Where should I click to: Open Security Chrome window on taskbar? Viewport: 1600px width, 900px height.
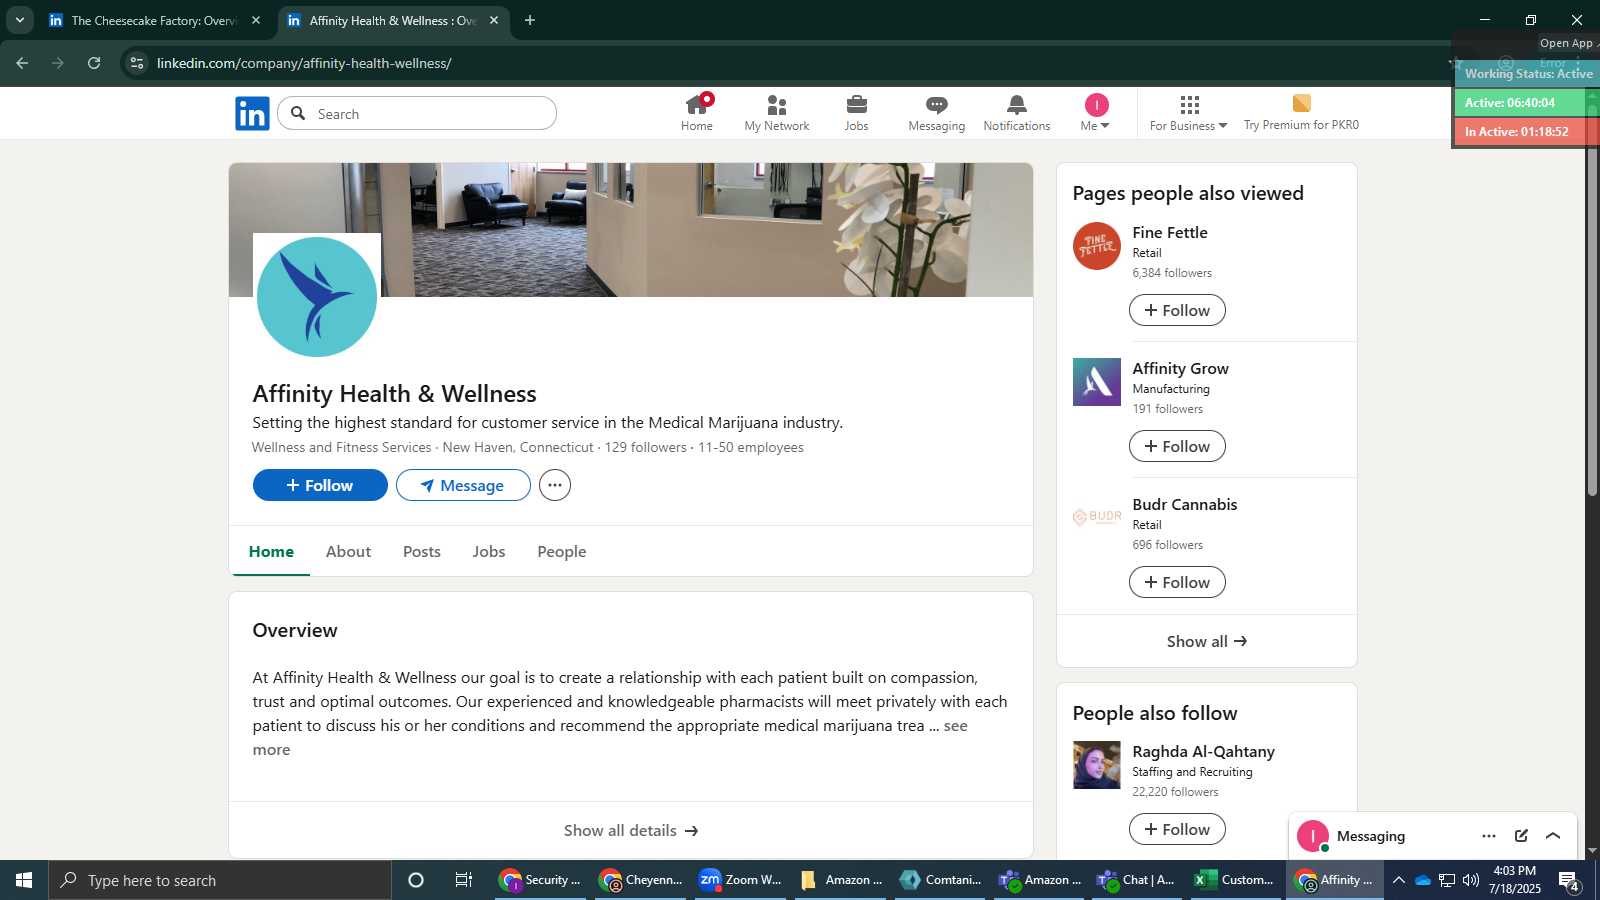point(540,880)
